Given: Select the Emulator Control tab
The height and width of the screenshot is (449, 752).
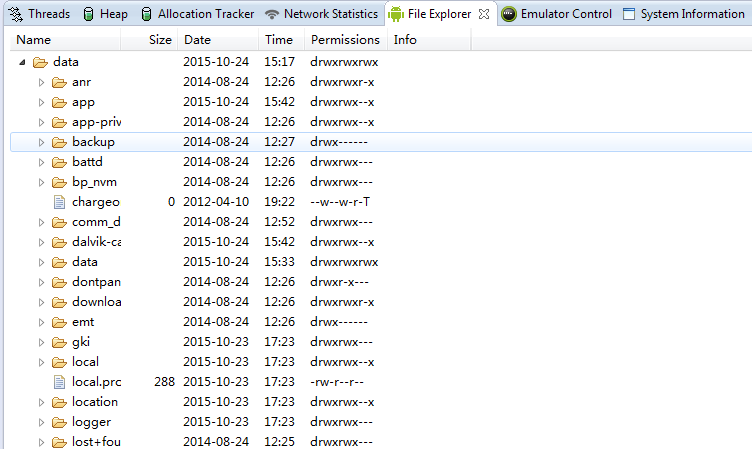Looking at the screenshot, I should click(556, 14).
